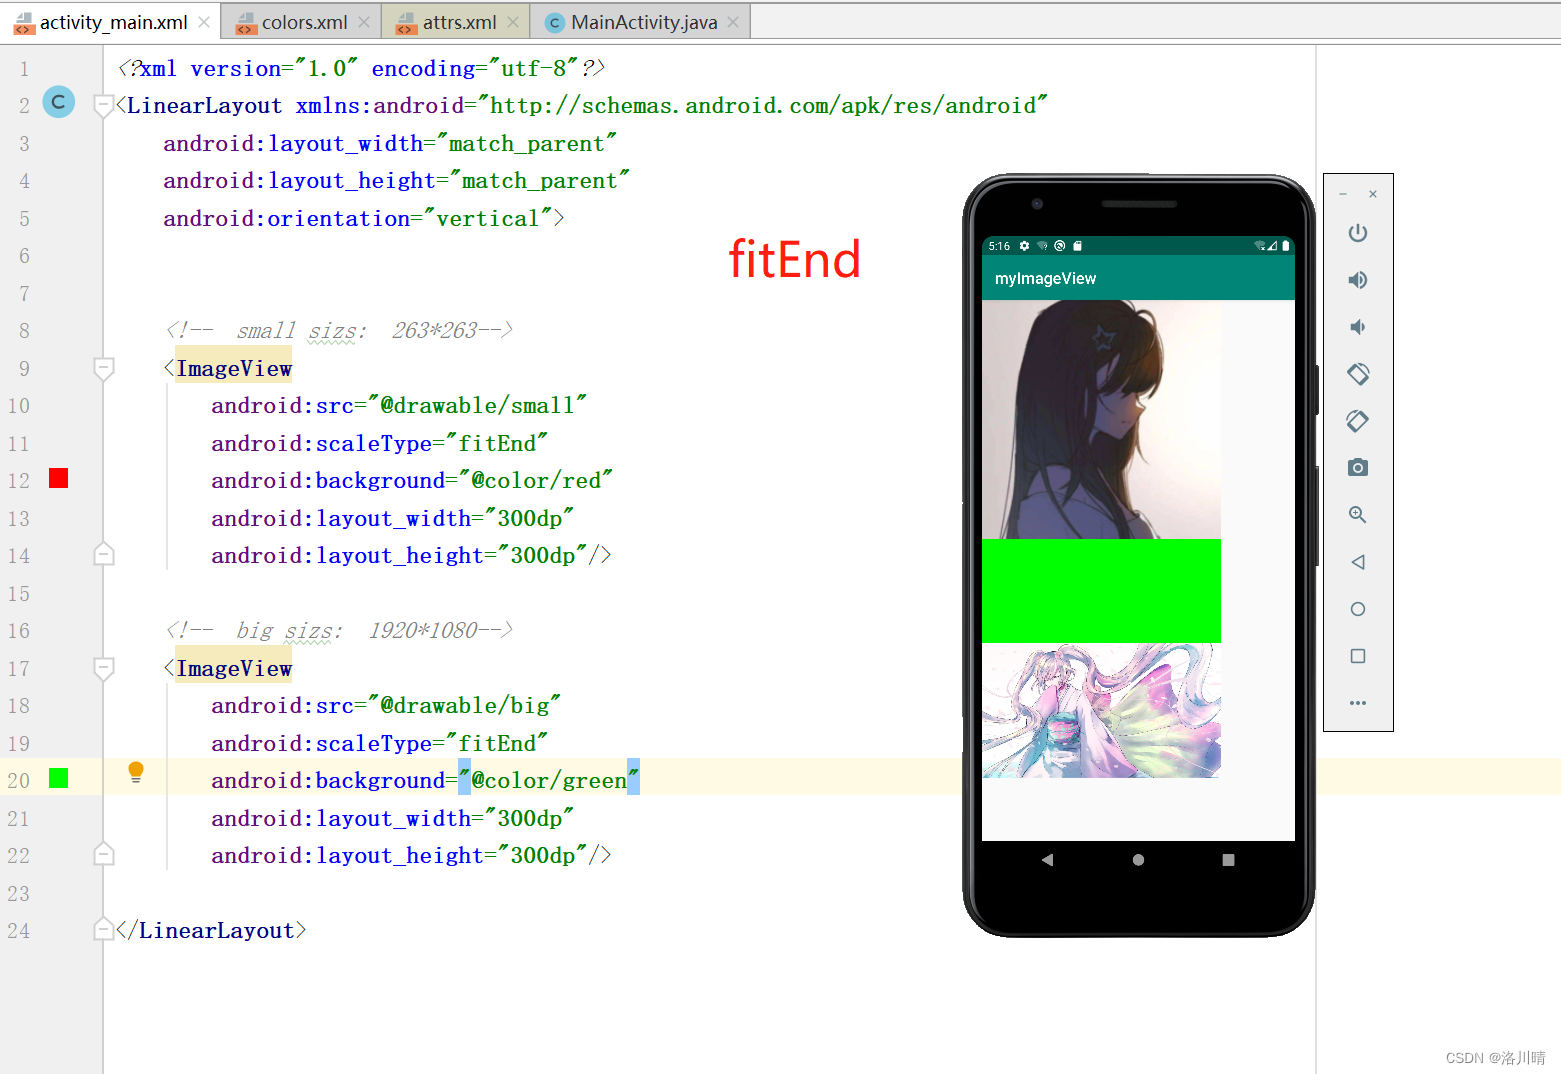Open Extended Controls via the three-dots icon
Screen dimensions: 1561x1074
[x=1357, y=703]
